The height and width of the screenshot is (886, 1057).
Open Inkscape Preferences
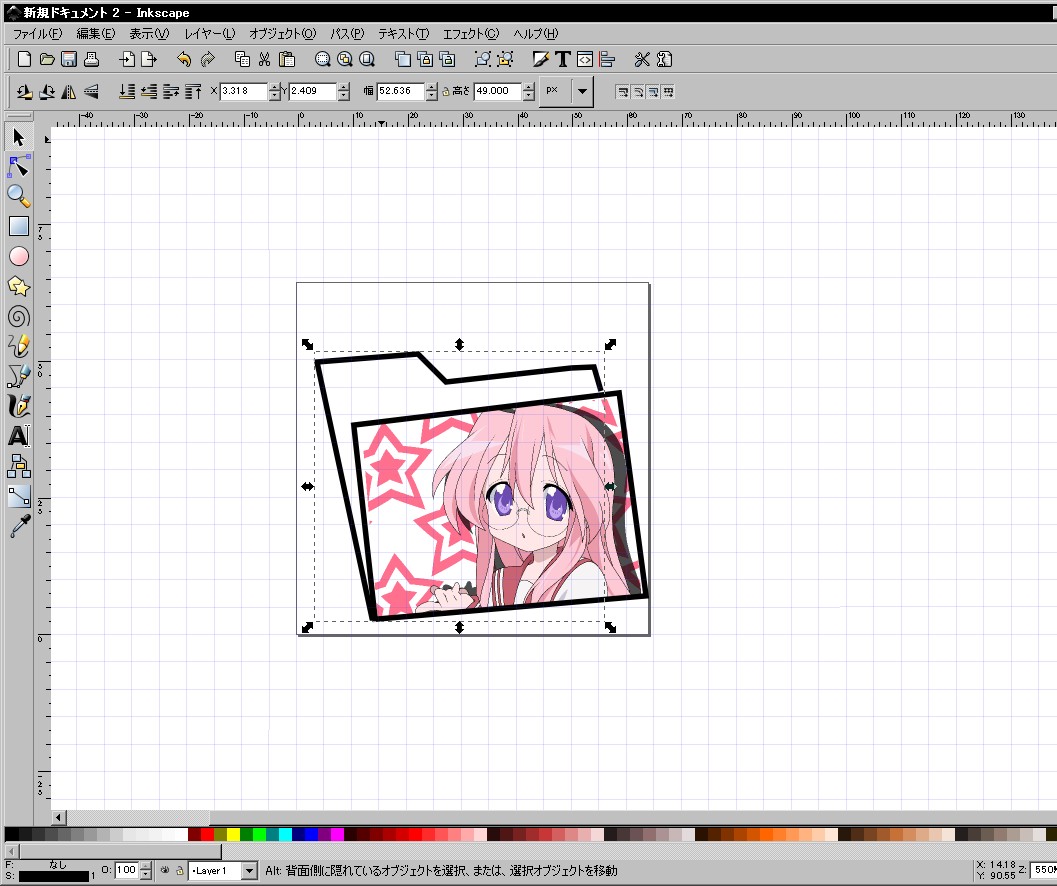(x=642, y=59)
